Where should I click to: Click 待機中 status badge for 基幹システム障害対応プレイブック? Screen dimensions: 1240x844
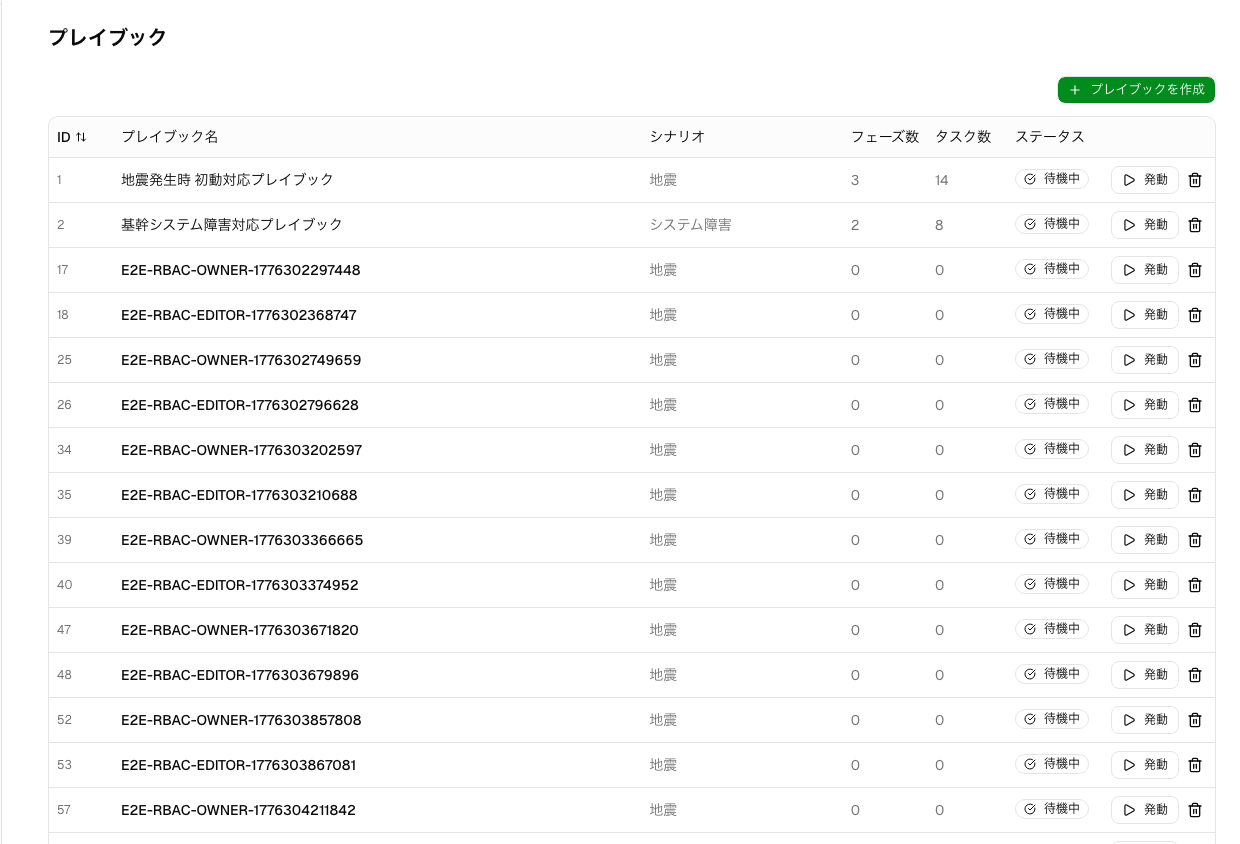(x=1052, y=224)
